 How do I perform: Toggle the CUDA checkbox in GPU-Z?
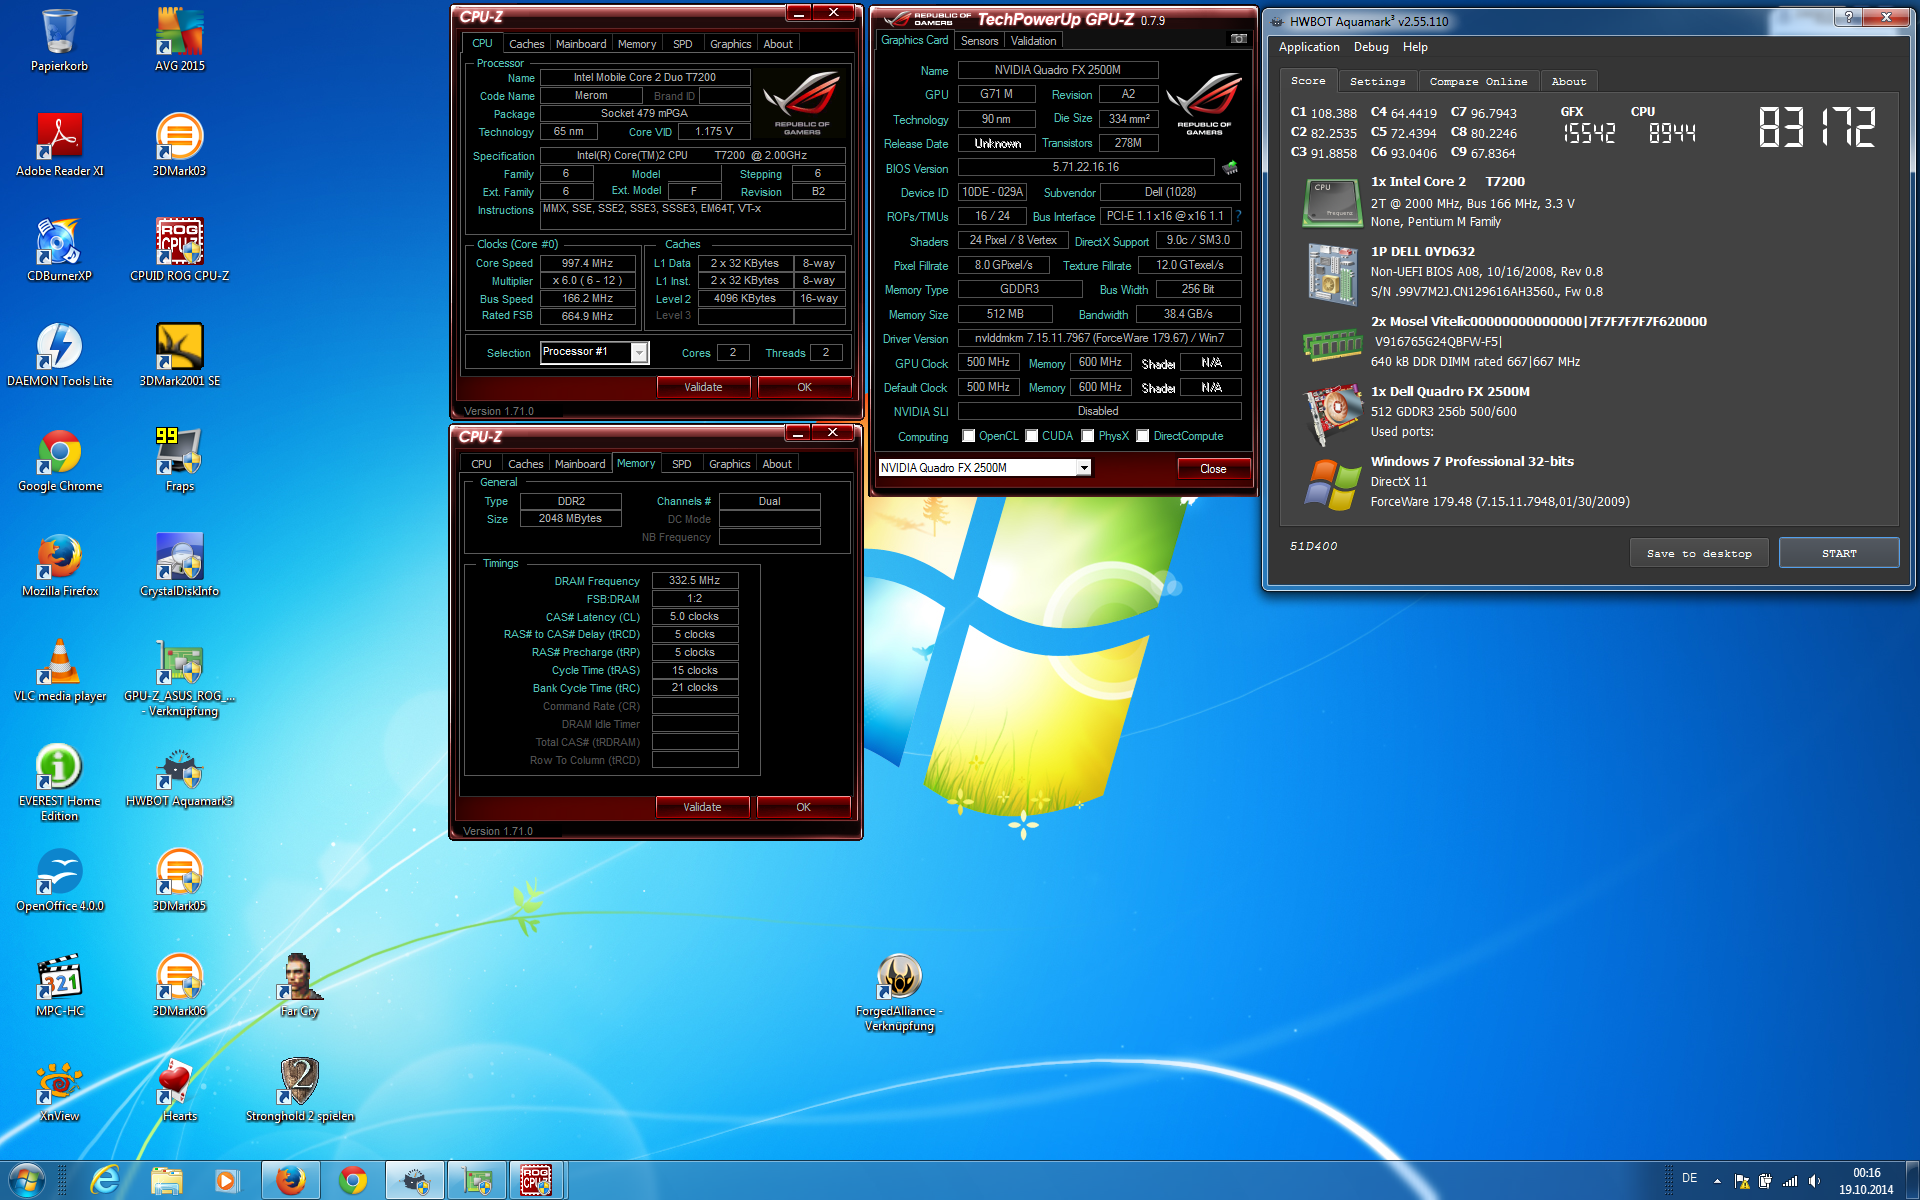1032,436
